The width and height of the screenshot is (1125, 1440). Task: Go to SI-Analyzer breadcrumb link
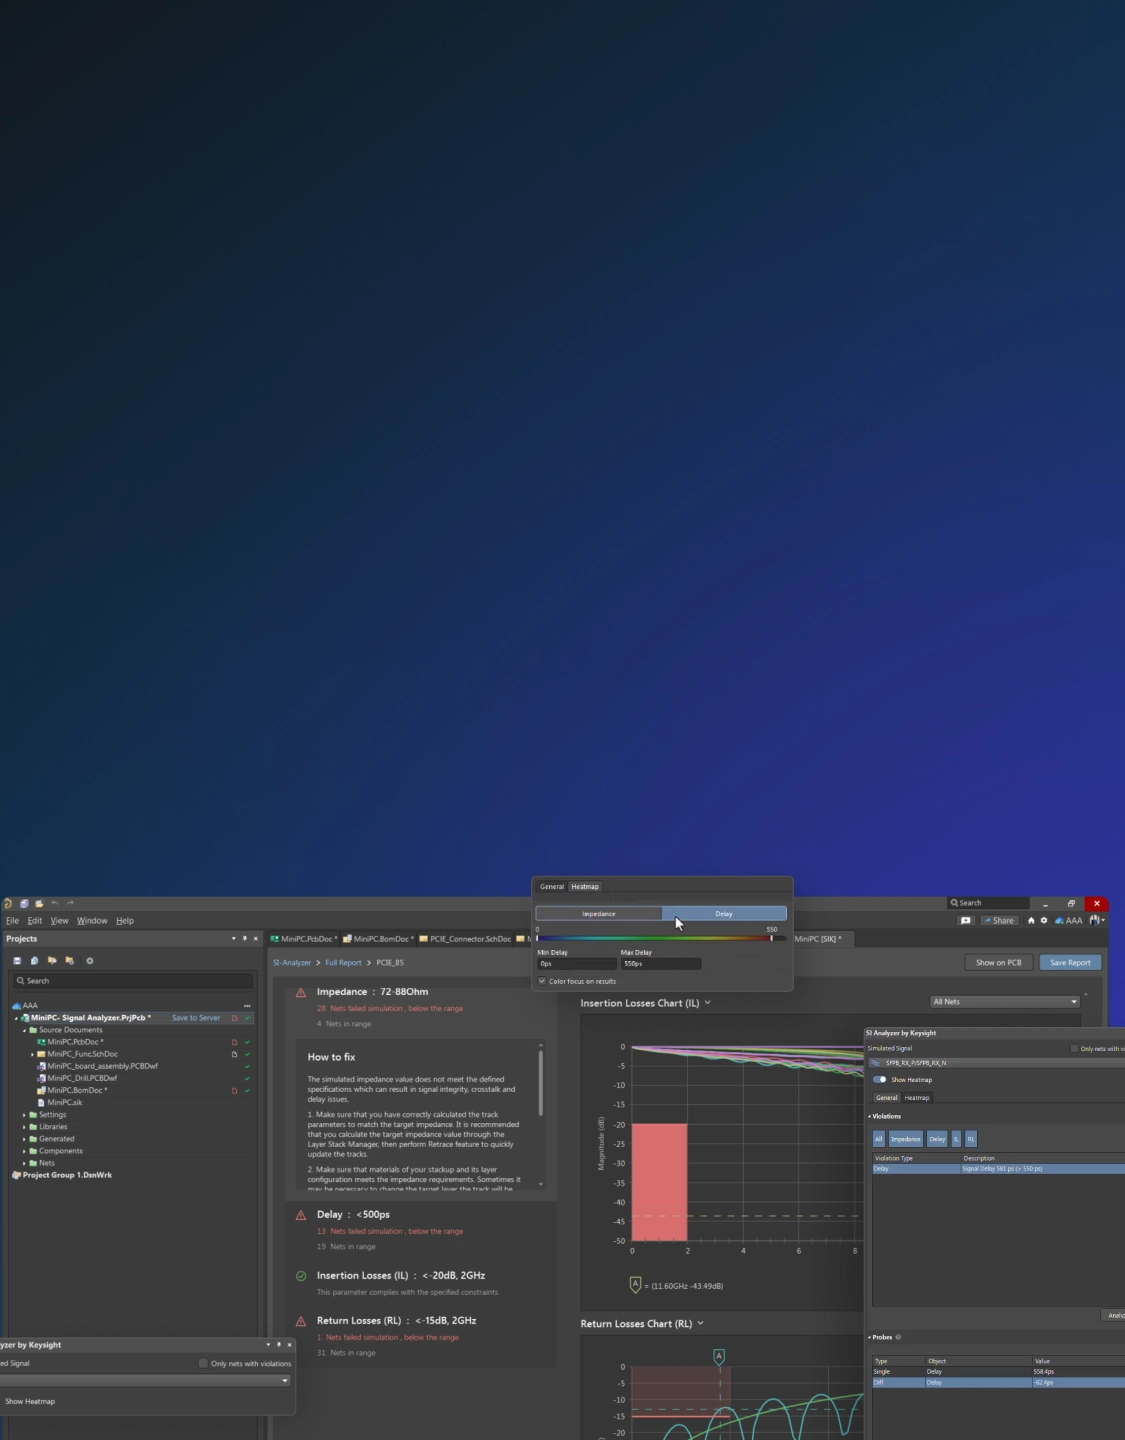click(x=292, y=963)
